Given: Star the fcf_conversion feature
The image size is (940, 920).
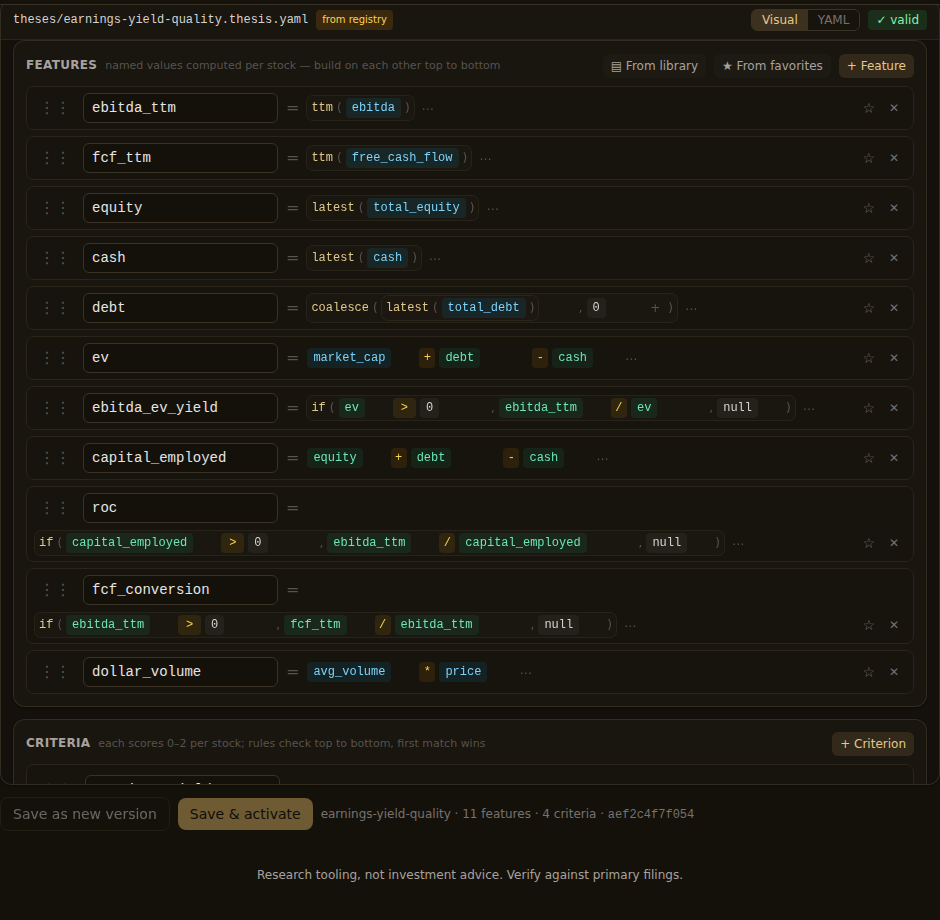Looking at the screenshot, I should click(x=868, y=625).
